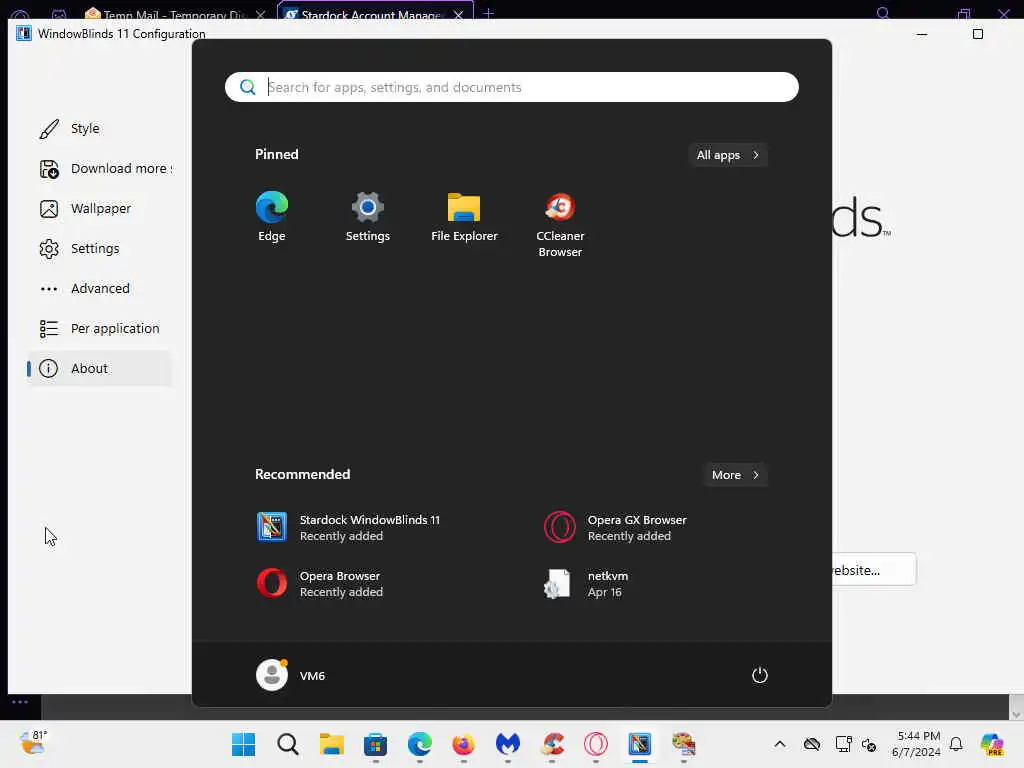The image size is (1024, 768).
Task: Open weather widget showing 81°
Action: (33, 743)
